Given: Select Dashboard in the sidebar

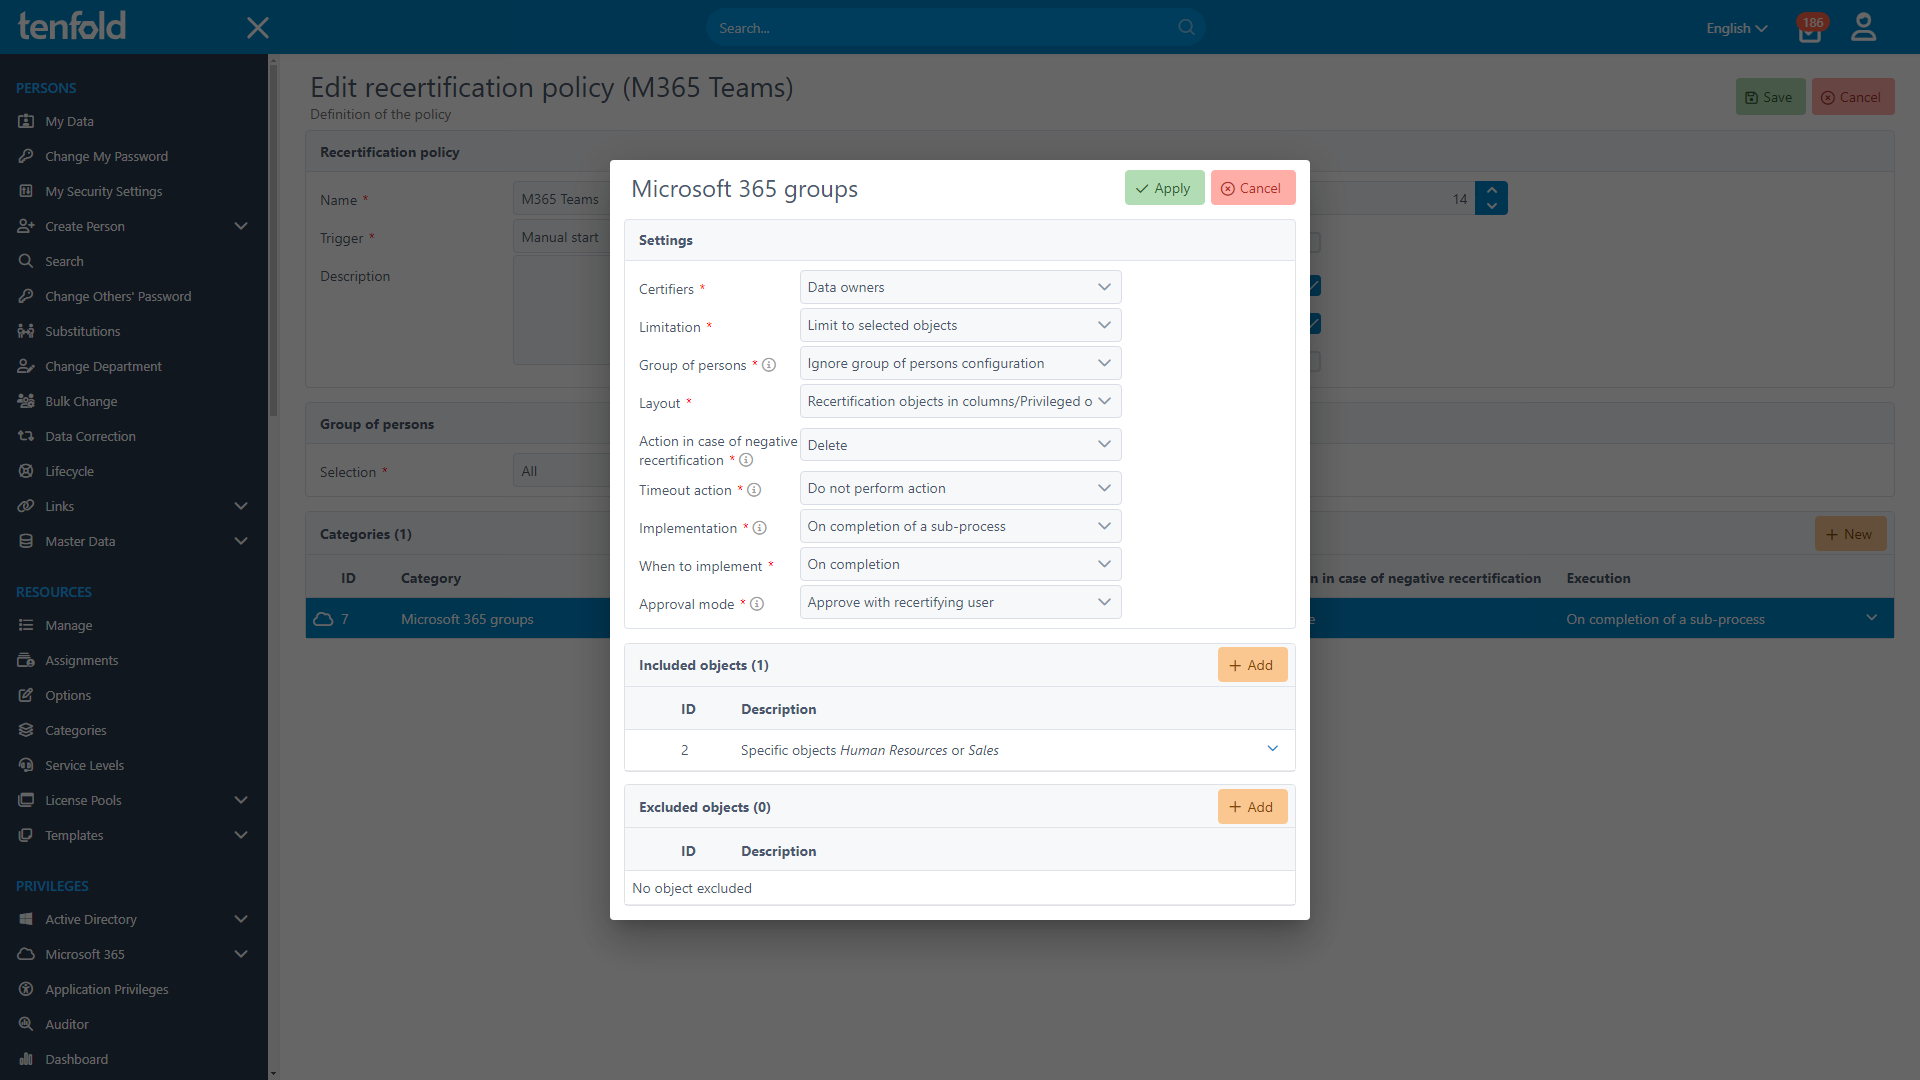Looking at the screenshot, I should (75, 1059).
